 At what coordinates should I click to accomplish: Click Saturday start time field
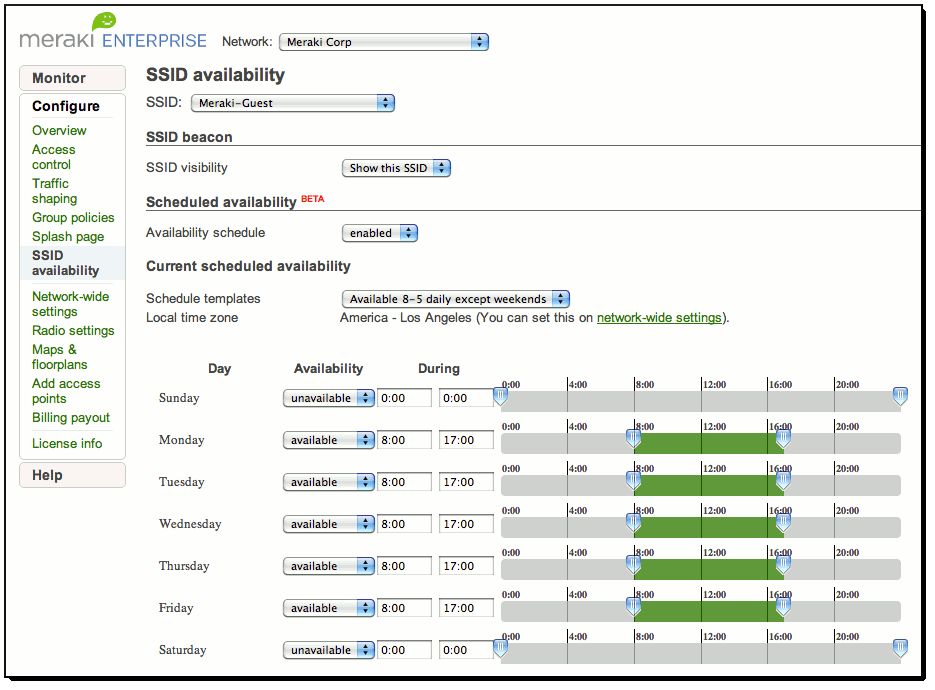404,650
